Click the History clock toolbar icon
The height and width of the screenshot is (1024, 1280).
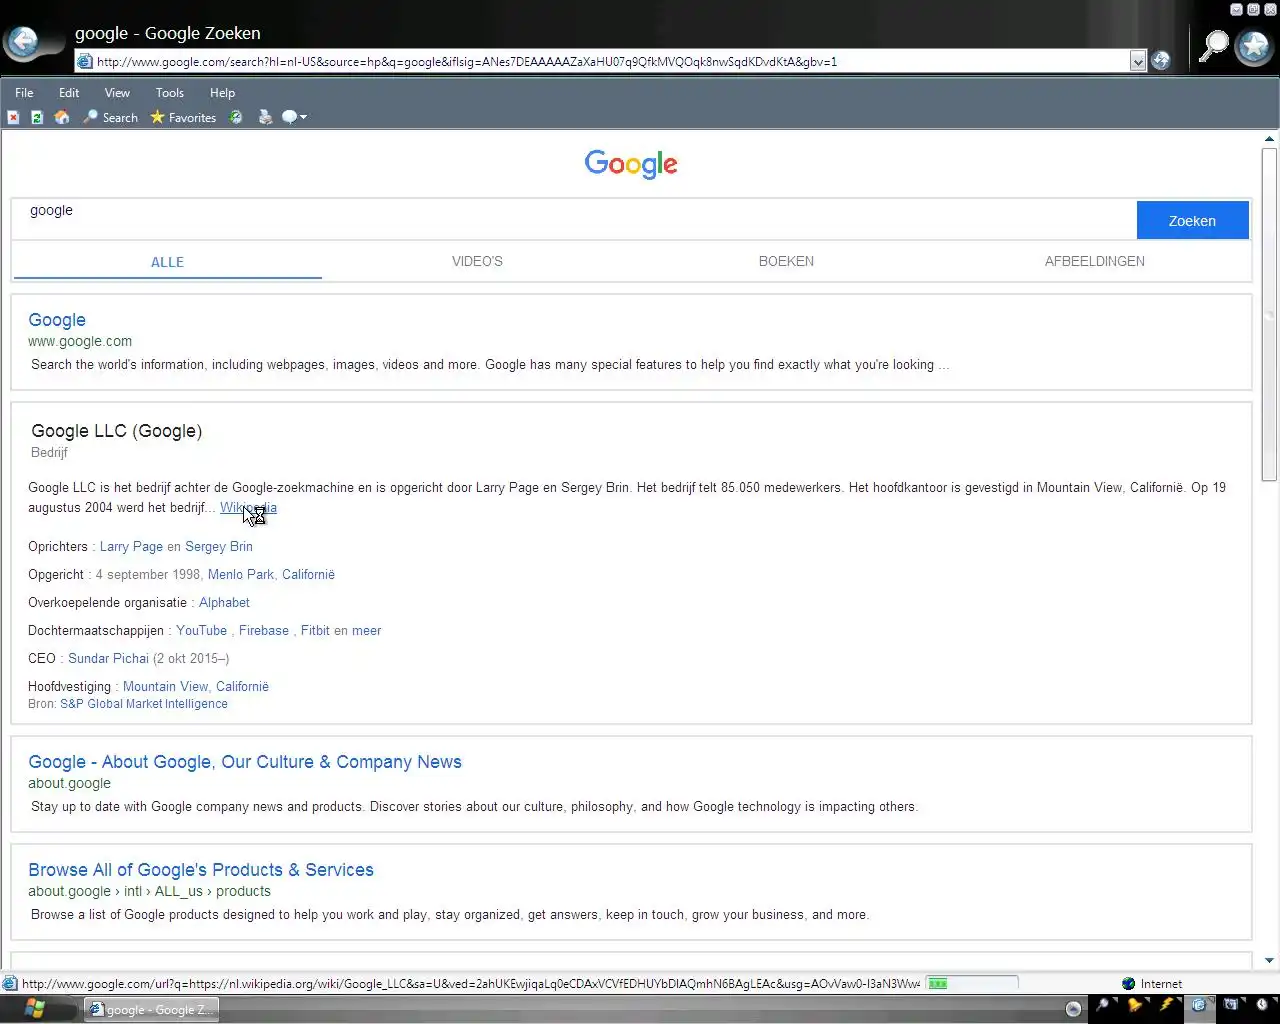pos(236,117)
